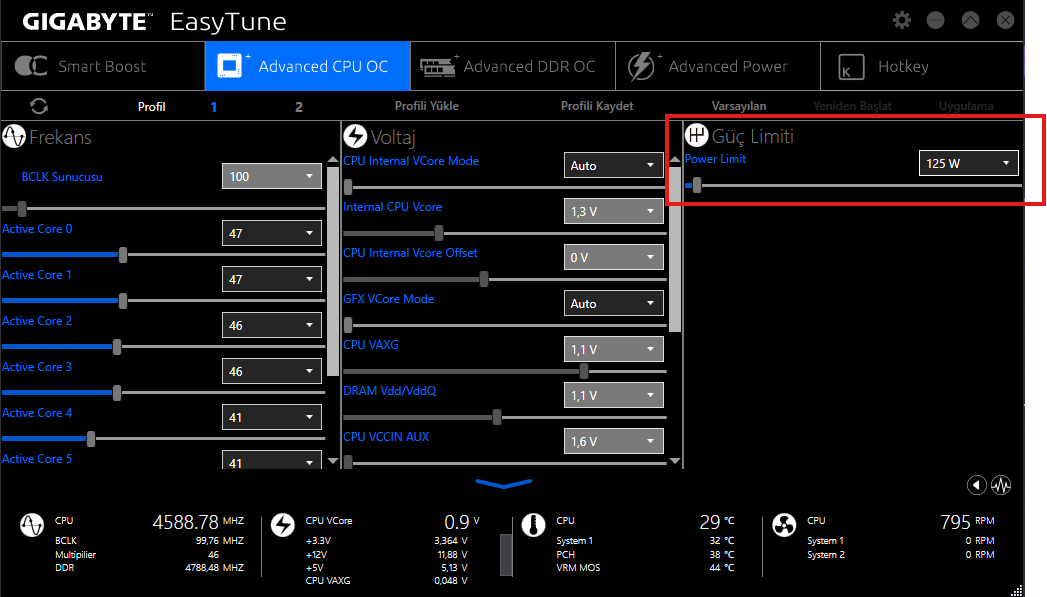Click the left arrow round icon
This screenshot has height=597, width=1047.
[976, 485]
